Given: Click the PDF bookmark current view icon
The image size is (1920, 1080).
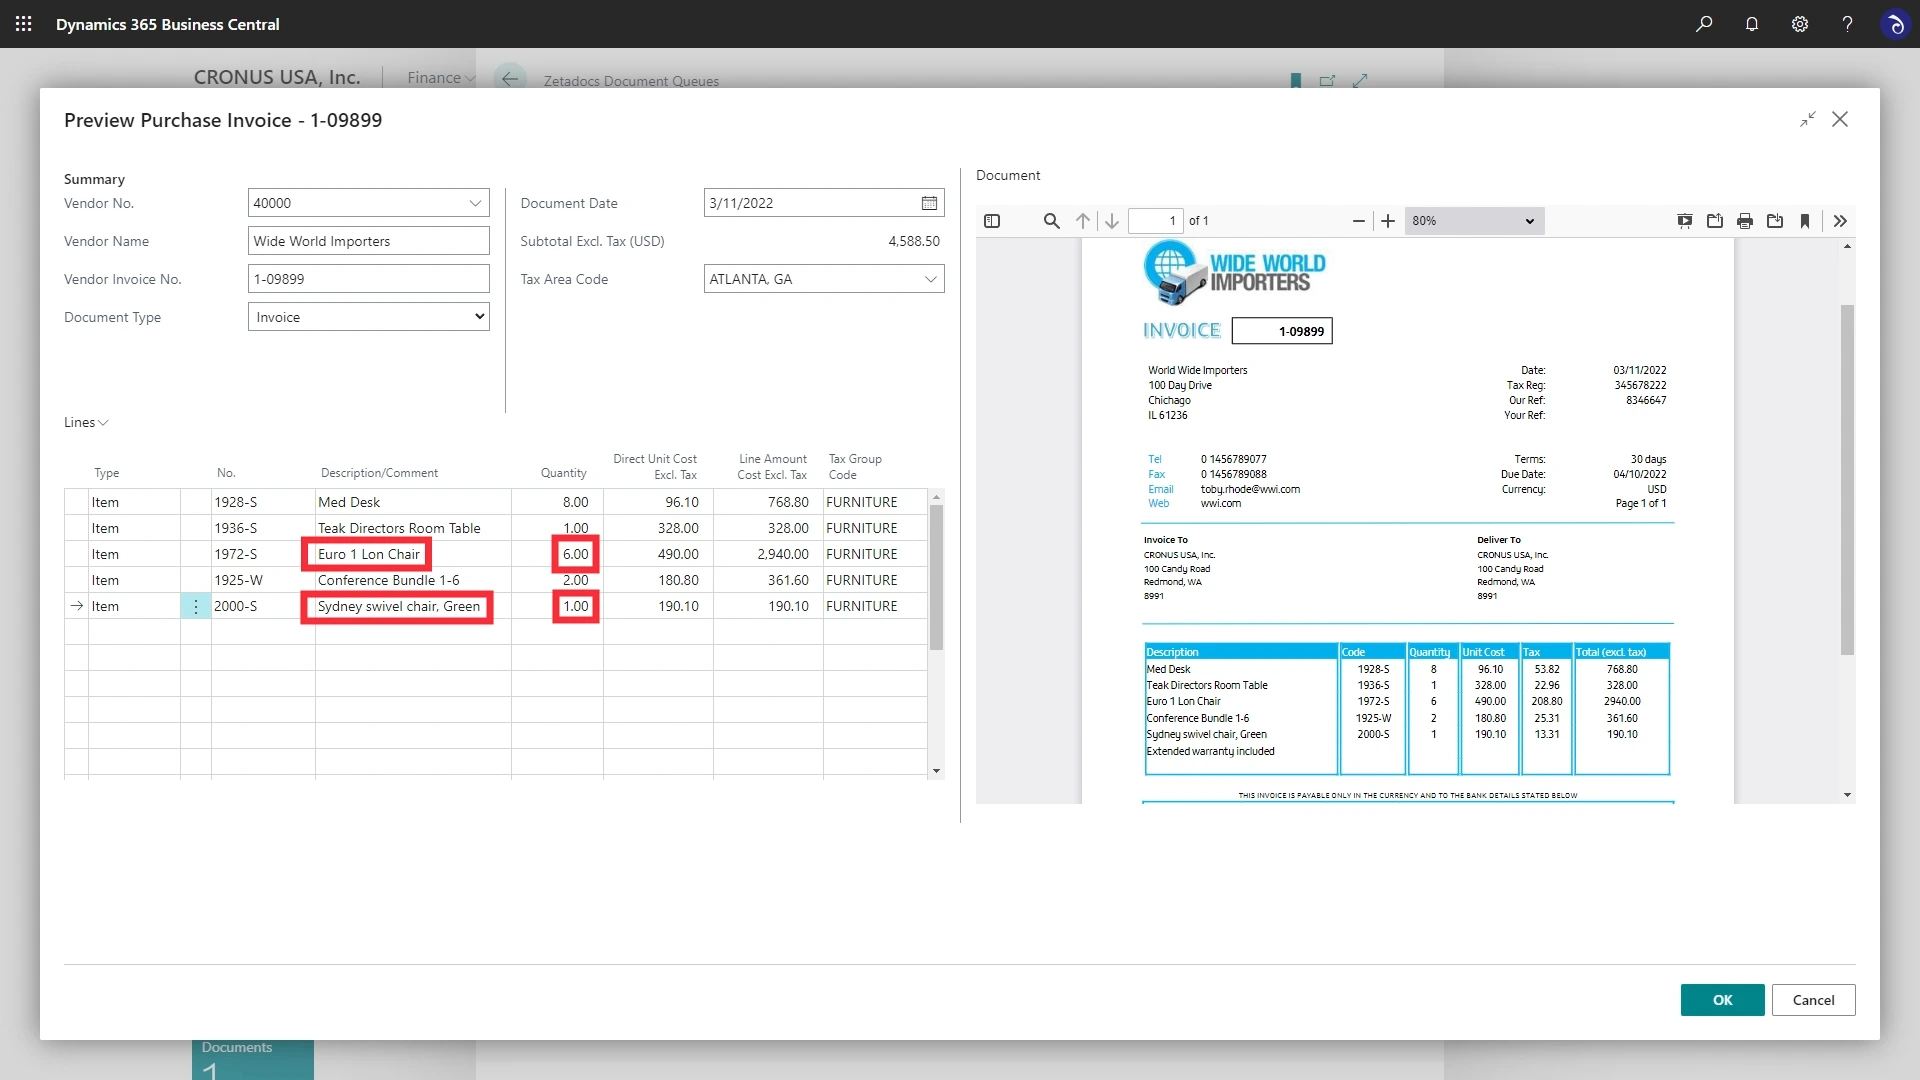Looking at the screenshot, I should (x=1805, y=221).
